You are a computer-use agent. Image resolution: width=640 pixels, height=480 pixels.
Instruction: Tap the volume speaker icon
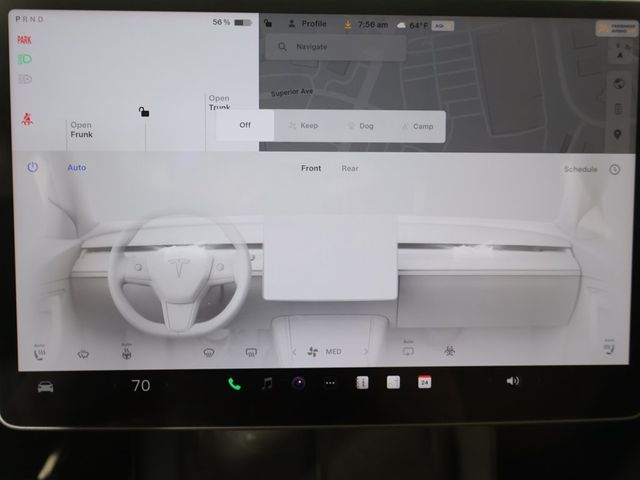click(513, 381)
